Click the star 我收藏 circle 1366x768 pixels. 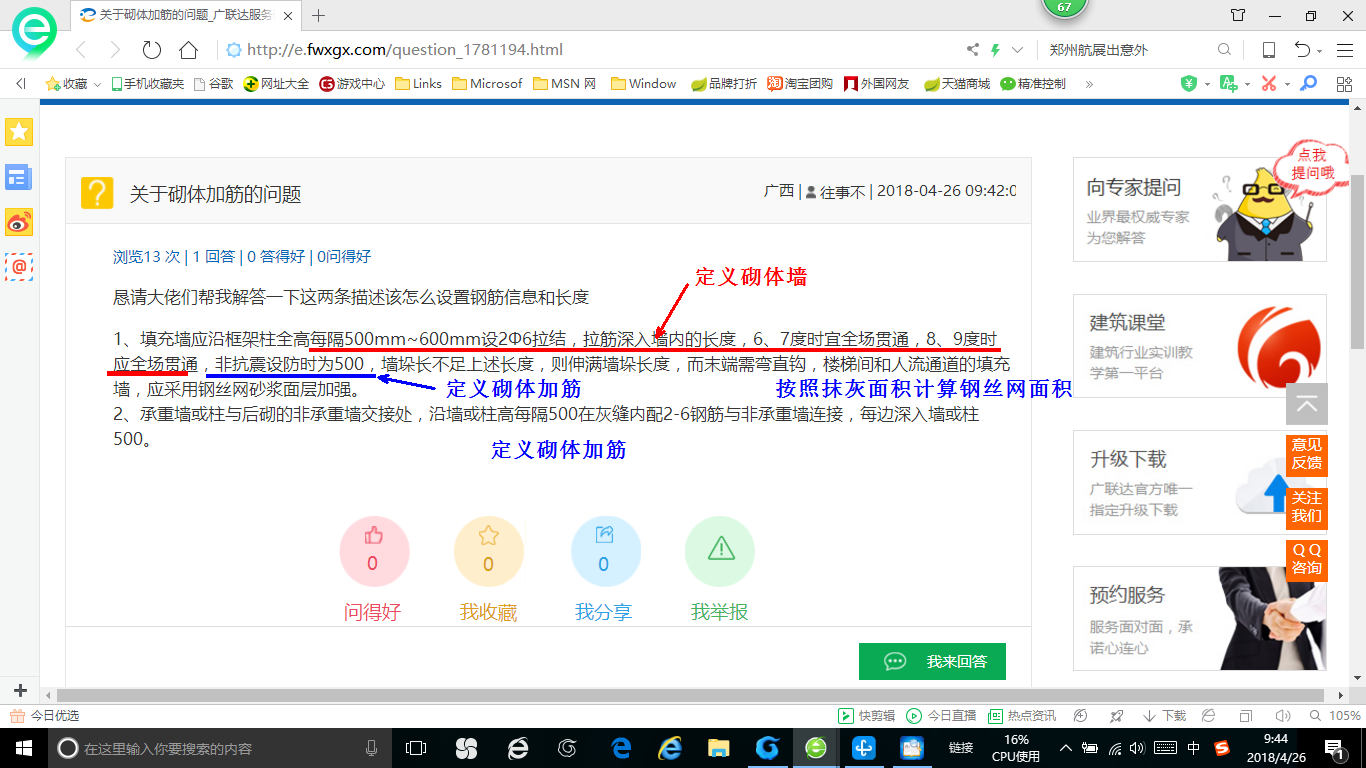(488, 551)
